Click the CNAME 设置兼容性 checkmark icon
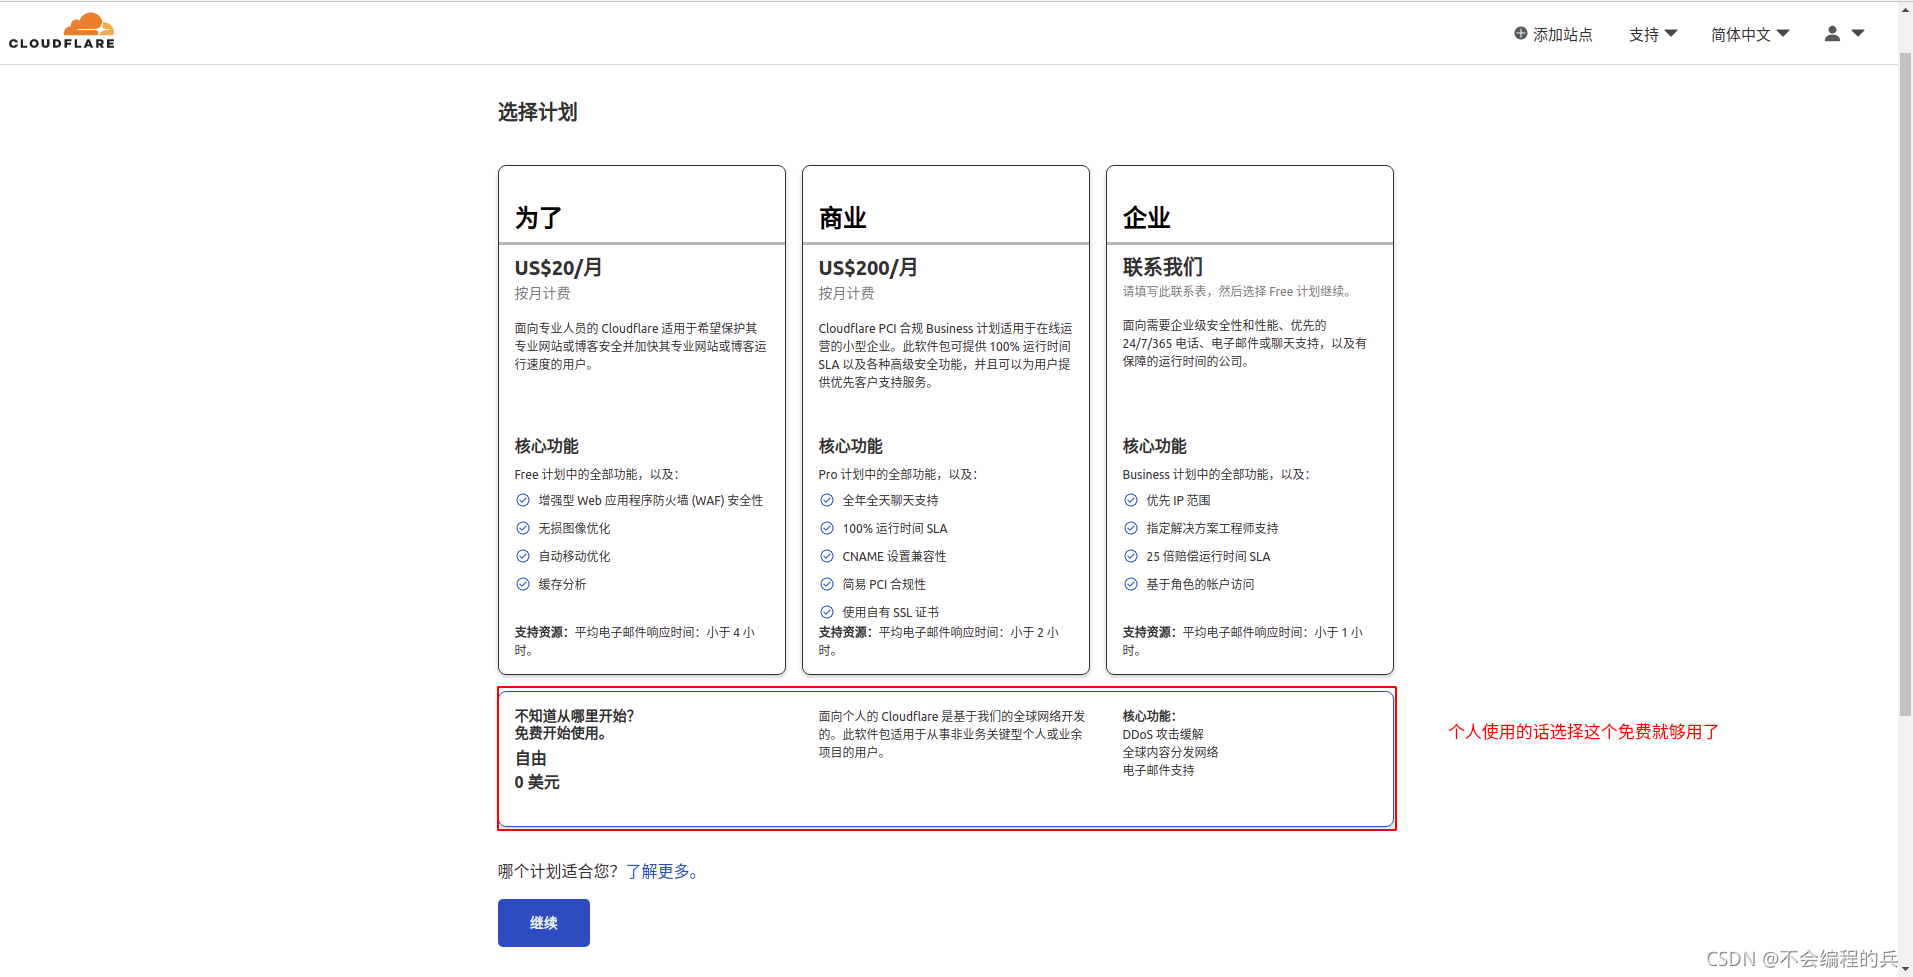The width and height of the screenshot is (1913, 977). pyautogui.click(x=827, y=556)
